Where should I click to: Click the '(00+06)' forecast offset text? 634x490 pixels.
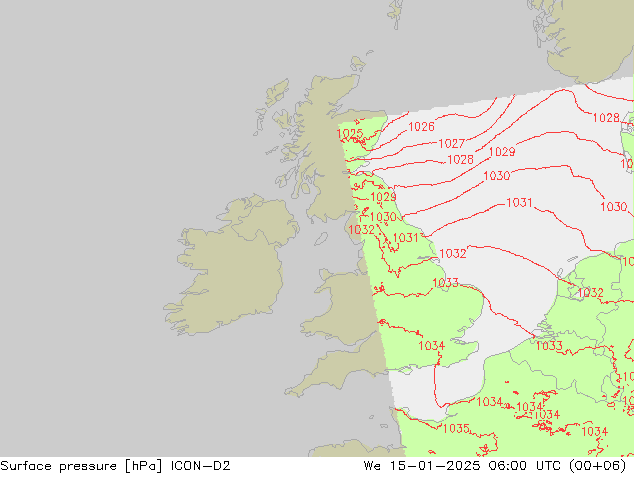pyautogui.click(x=598, y=466)
